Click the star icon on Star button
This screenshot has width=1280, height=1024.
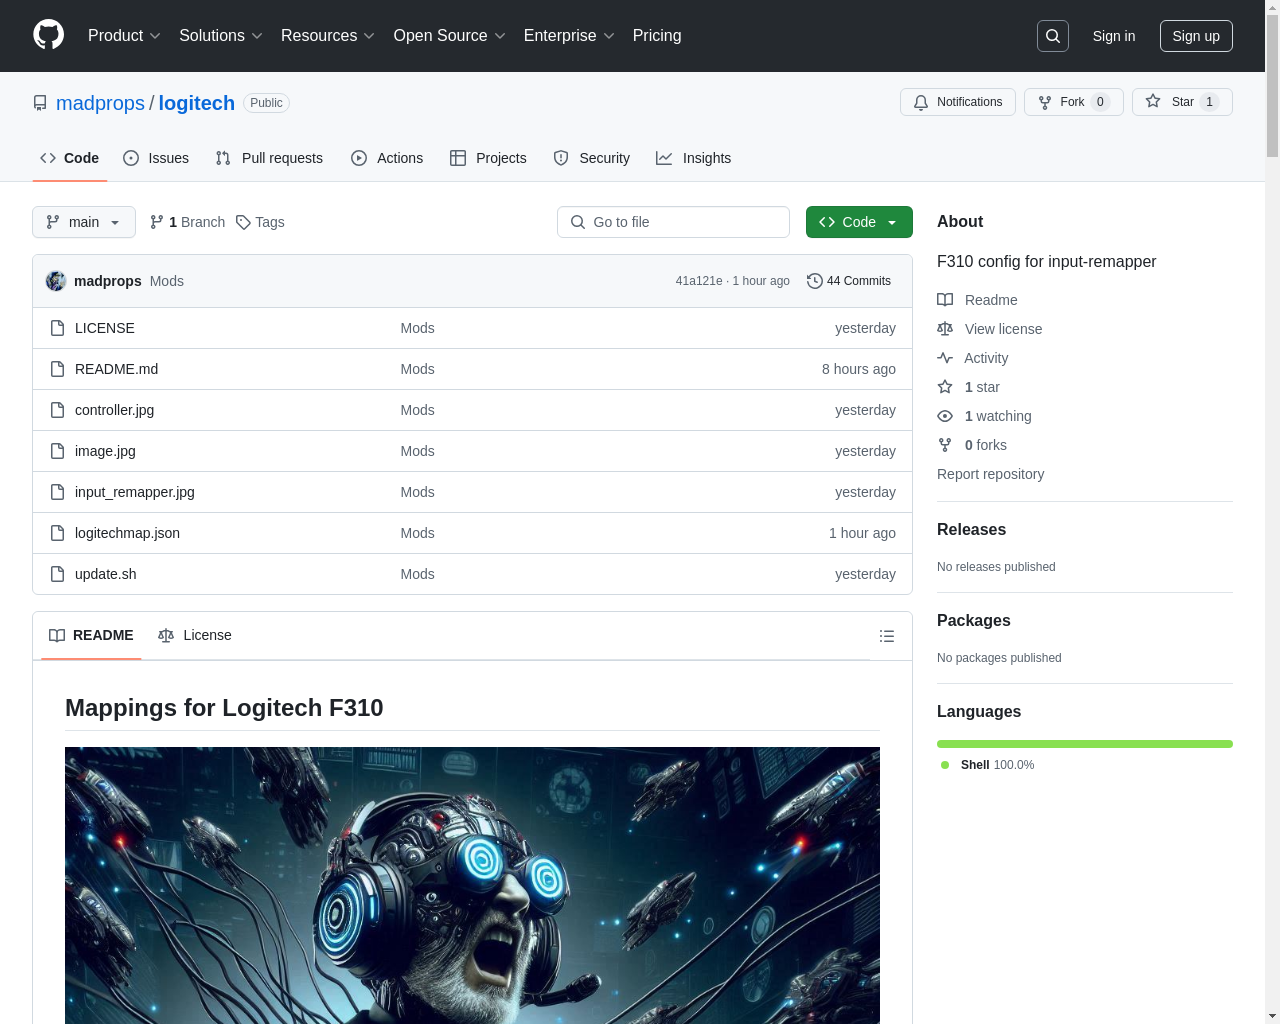1153,102
